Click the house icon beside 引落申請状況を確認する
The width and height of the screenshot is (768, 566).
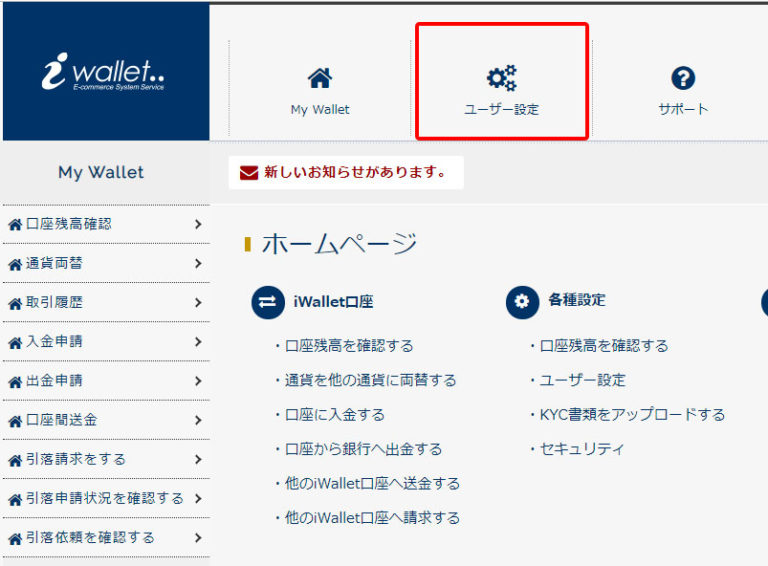(x=15, y=499)
